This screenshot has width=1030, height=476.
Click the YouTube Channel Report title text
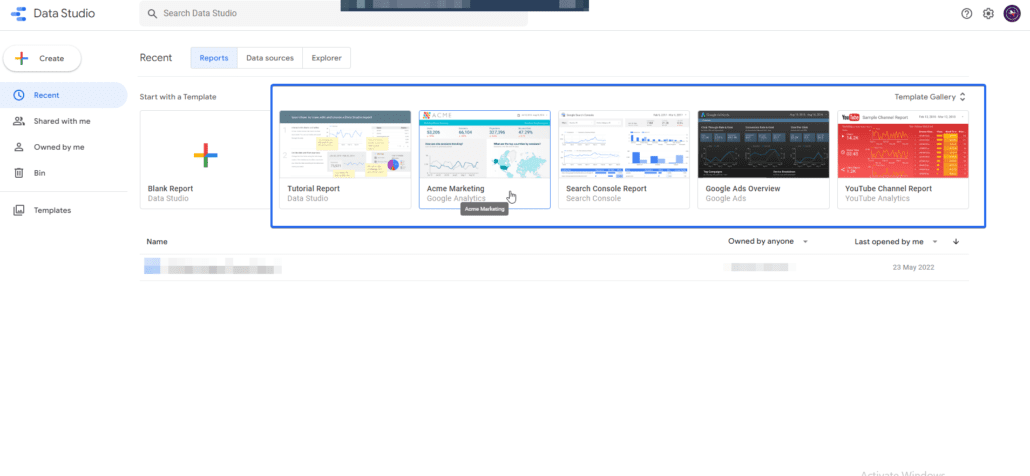[x=888, y=188]
